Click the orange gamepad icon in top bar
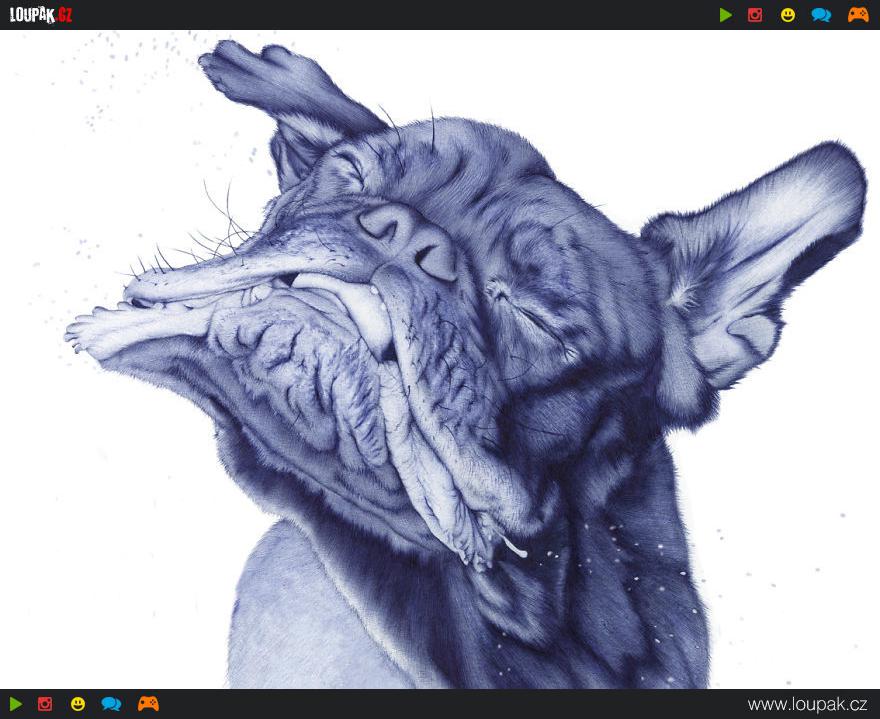The height and width of the screenshot is (719, 880). click(858, 15)
